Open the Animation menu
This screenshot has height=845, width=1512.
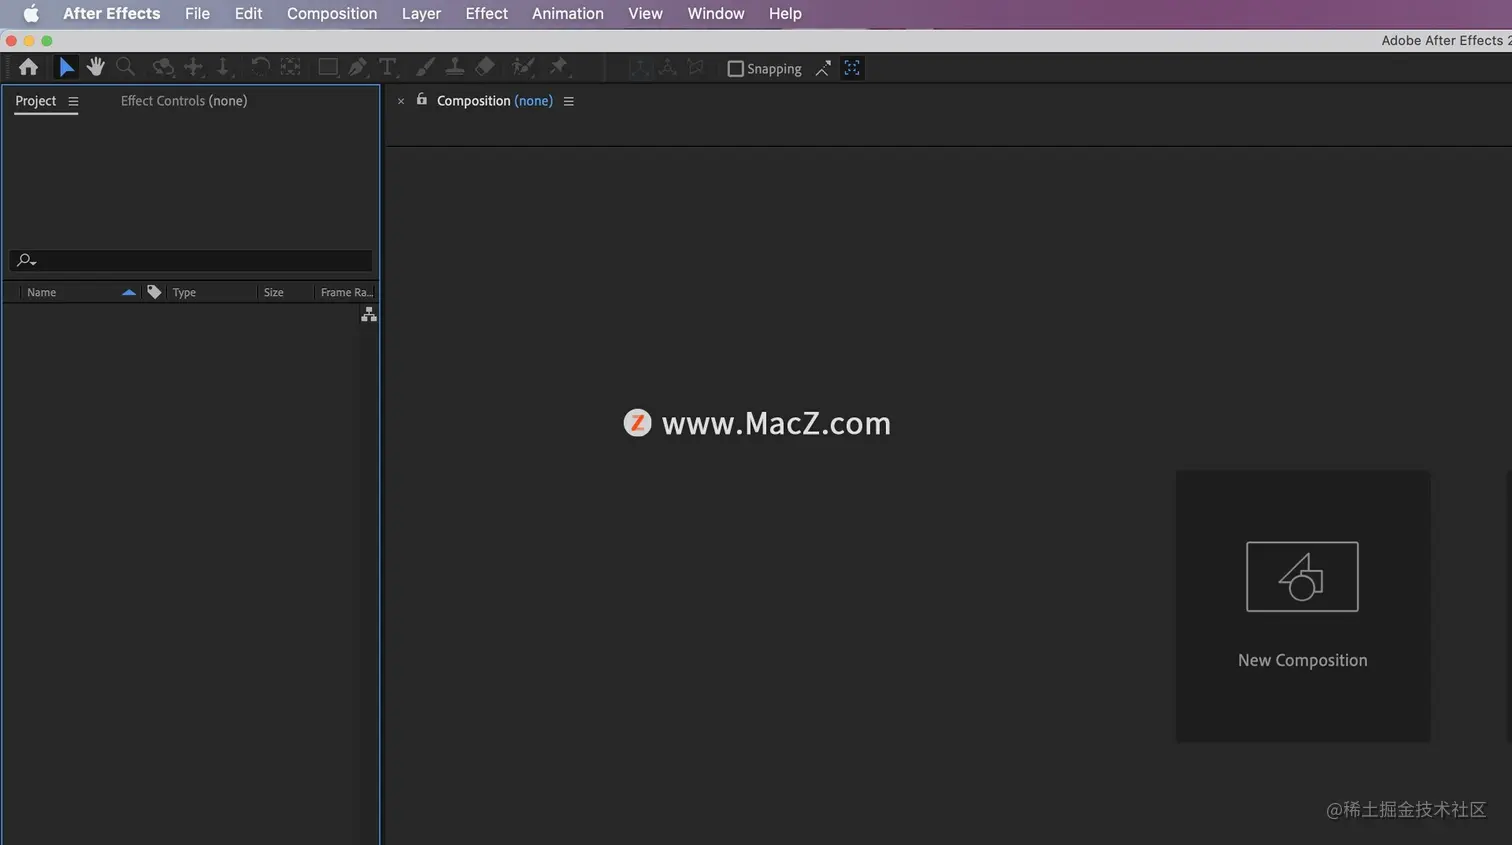click(568, 13)
